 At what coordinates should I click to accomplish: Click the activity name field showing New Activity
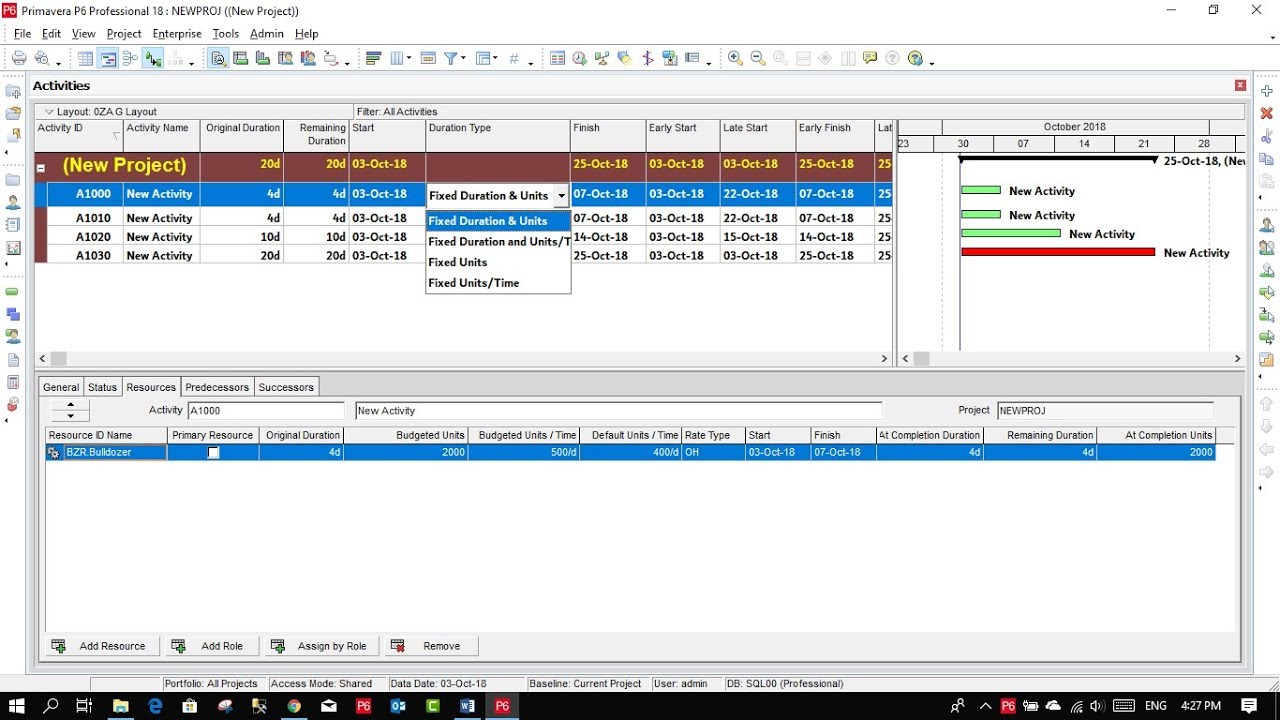pyautogui.click(x=618, y=411)
